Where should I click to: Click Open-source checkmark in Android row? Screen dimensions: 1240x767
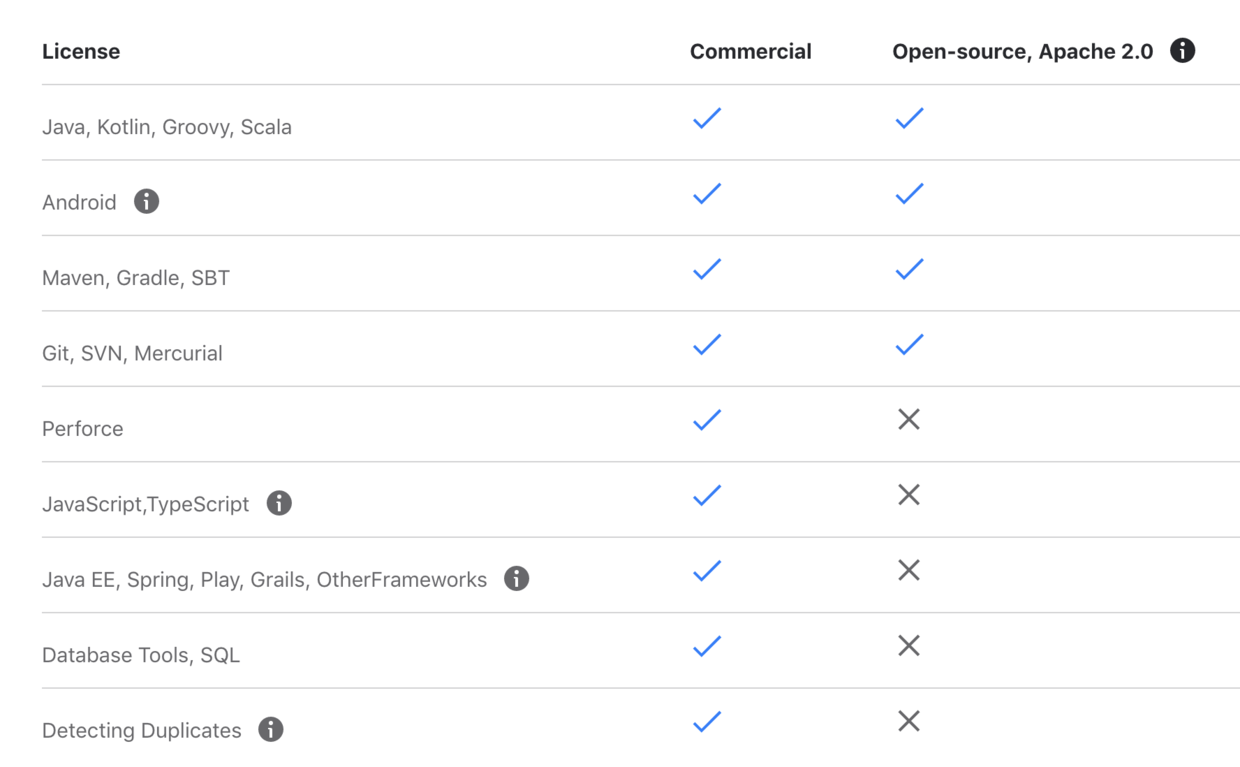[909, 194]
